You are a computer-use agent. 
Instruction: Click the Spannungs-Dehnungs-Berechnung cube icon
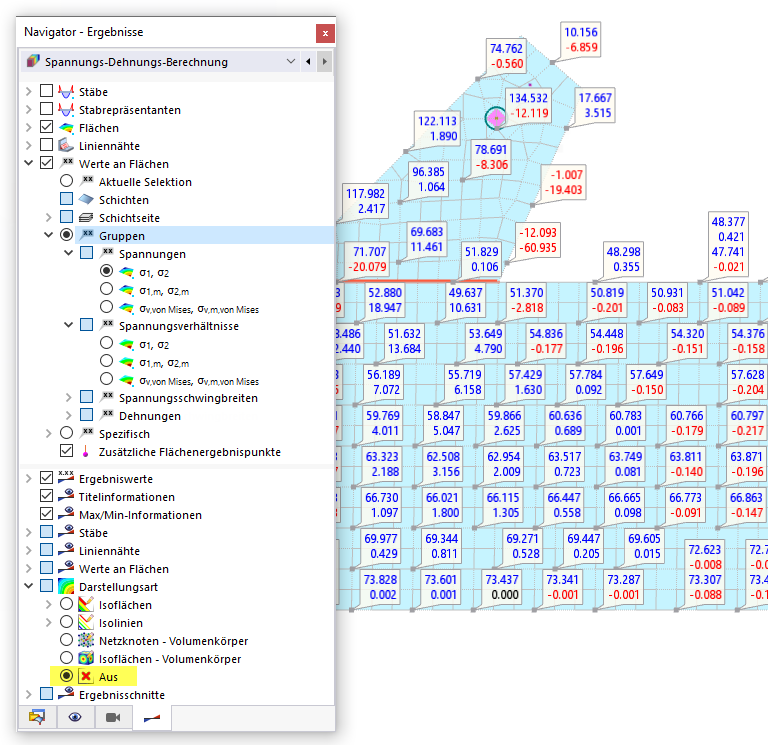coord(33,61)
